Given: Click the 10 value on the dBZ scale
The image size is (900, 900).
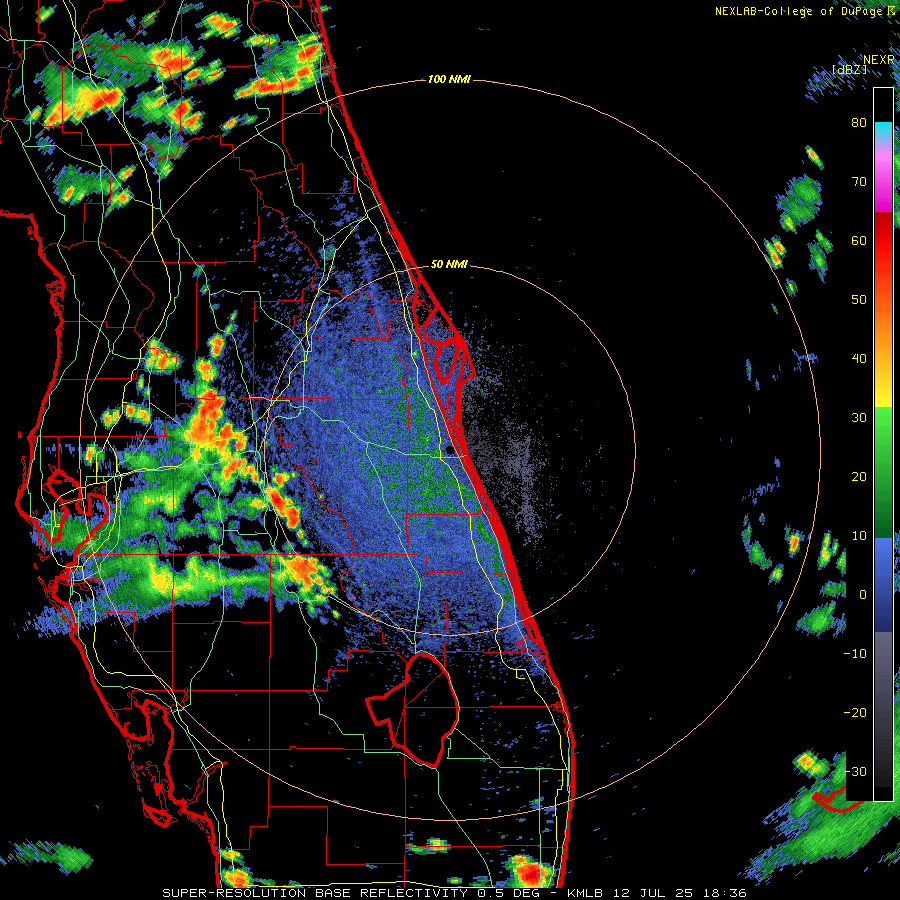Looking at the screenshot, I should (x=859, y=536).
